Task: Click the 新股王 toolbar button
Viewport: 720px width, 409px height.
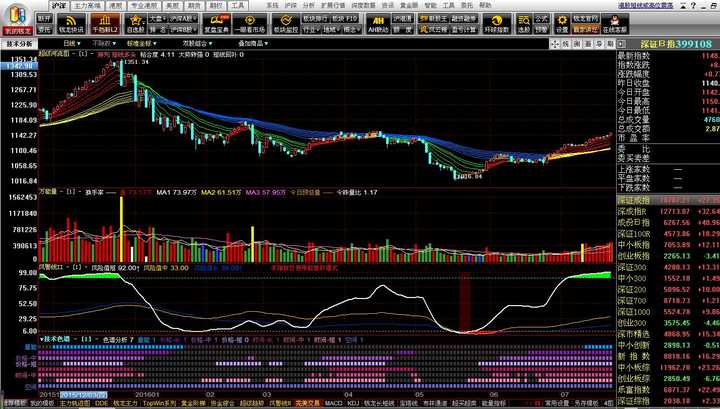Action: (433, 18)
